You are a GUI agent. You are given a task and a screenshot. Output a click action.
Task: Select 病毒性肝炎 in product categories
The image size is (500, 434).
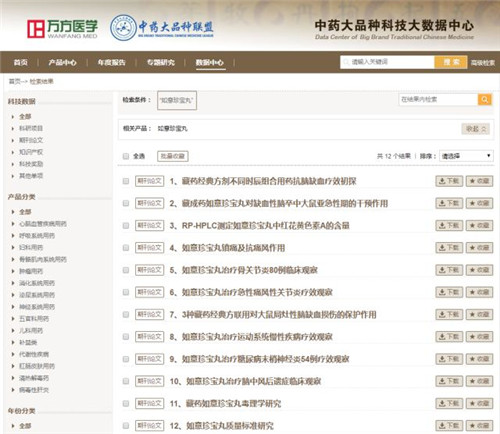(x=34, y=390)
